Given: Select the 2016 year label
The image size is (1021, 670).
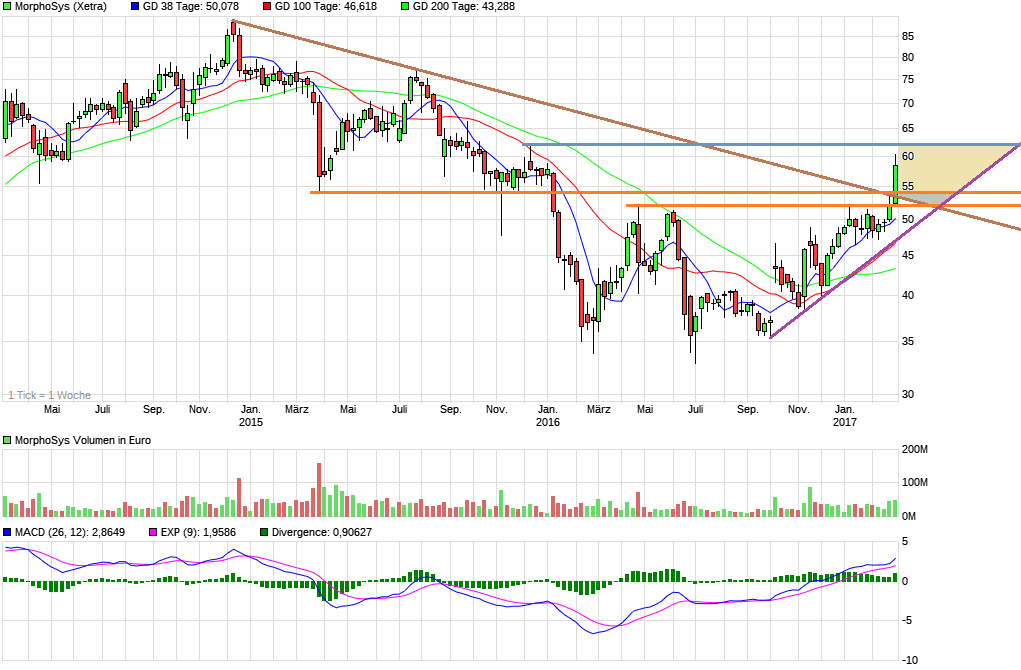Looking at the screenshot, I should pyautogui.click(x=550, y=423).
